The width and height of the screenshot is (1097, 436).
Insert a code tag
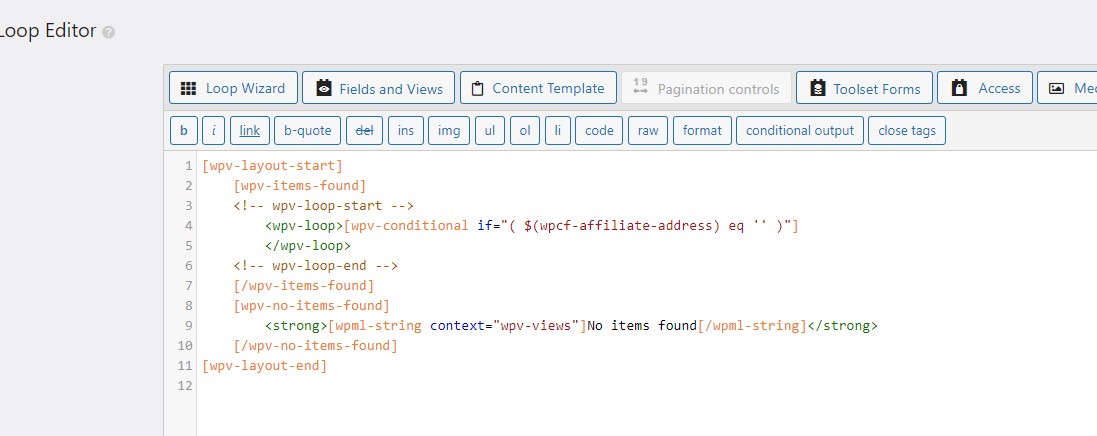click(599, 130)
